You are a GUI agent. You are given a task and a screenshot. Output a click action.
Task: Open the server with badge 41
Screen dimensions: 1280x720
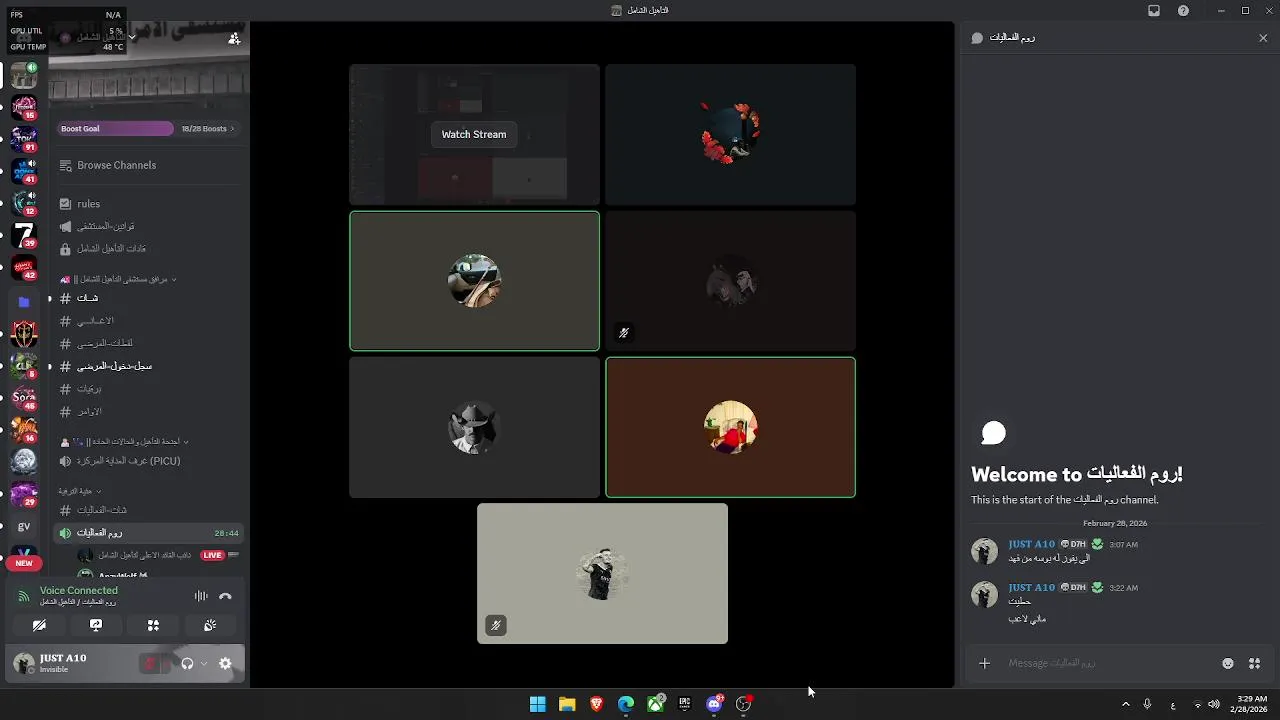pyautogui.click(x=24, y=171)
